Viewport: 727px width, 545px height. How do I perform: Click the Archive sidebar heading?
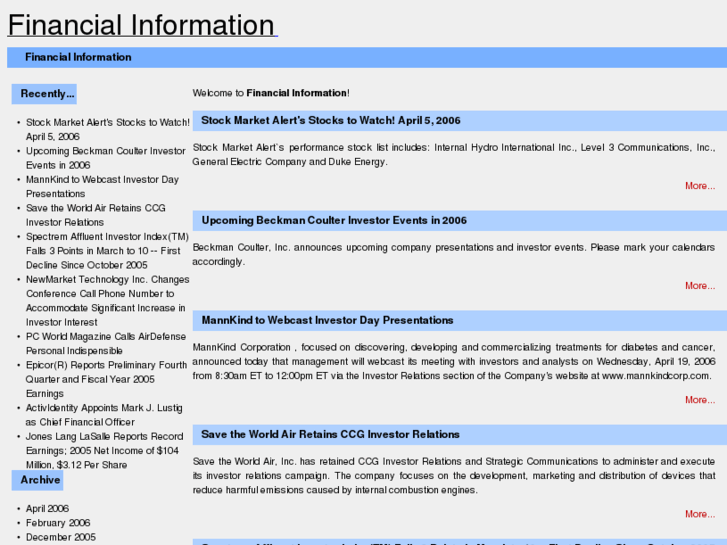point(37,480)
